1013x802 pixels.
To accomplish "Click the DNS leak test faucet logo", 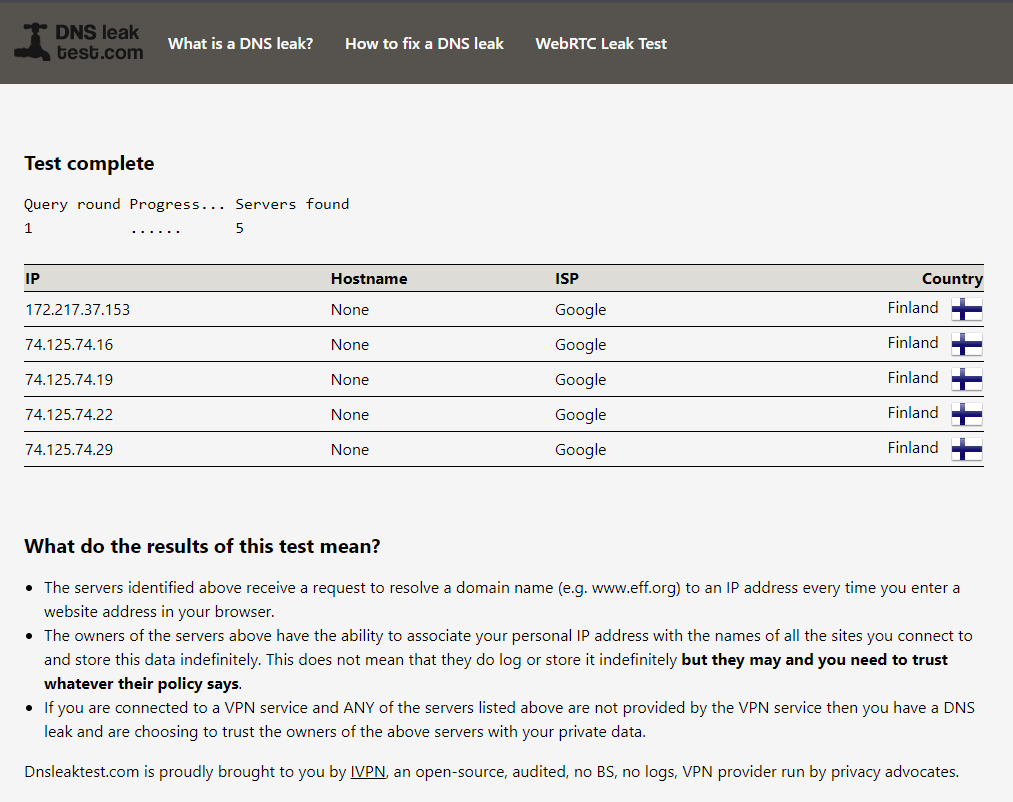I will click(78, 42).
